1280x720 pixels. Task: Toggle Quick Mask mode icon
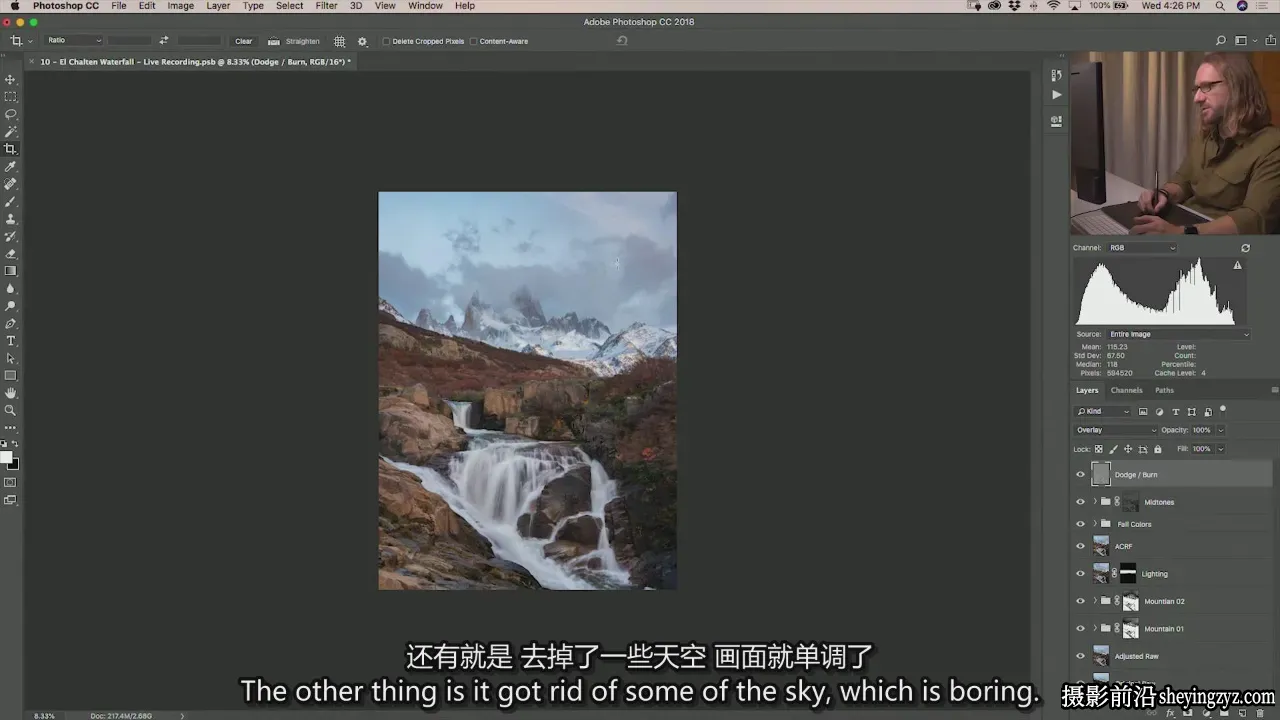(x=11, y=482)
